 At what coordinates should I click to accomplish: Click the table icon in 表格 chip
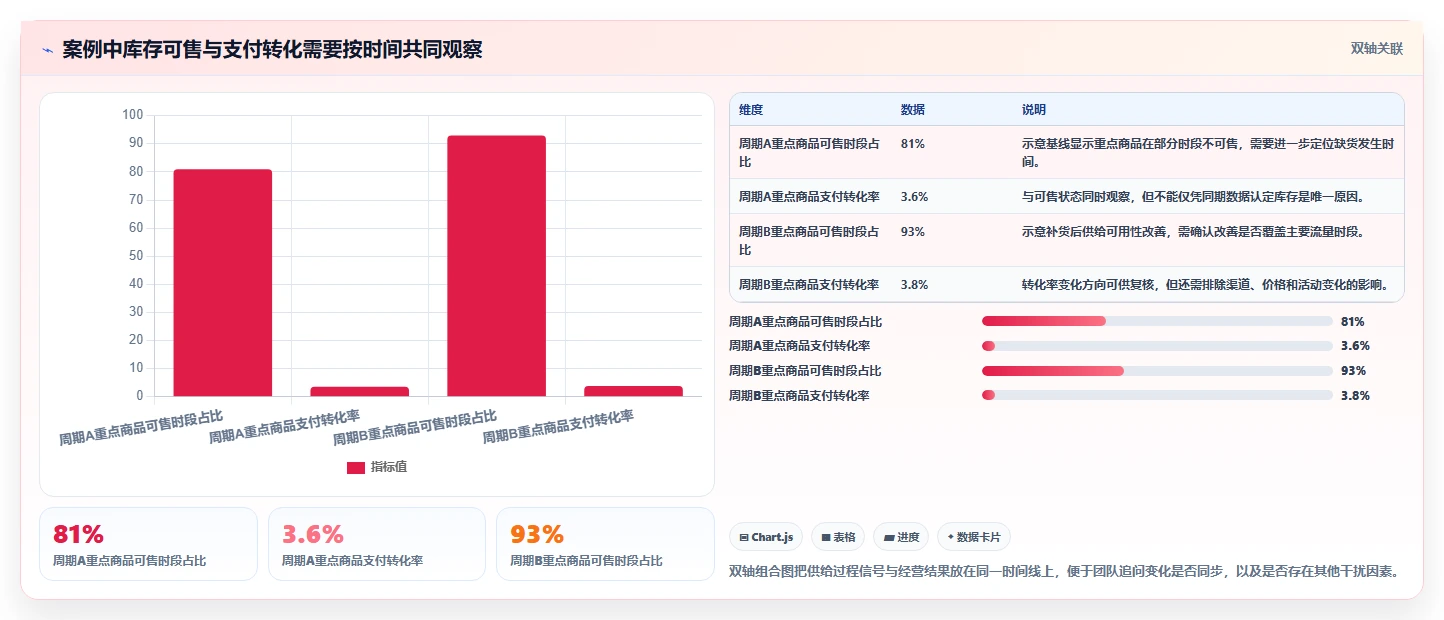coord(826,537)
